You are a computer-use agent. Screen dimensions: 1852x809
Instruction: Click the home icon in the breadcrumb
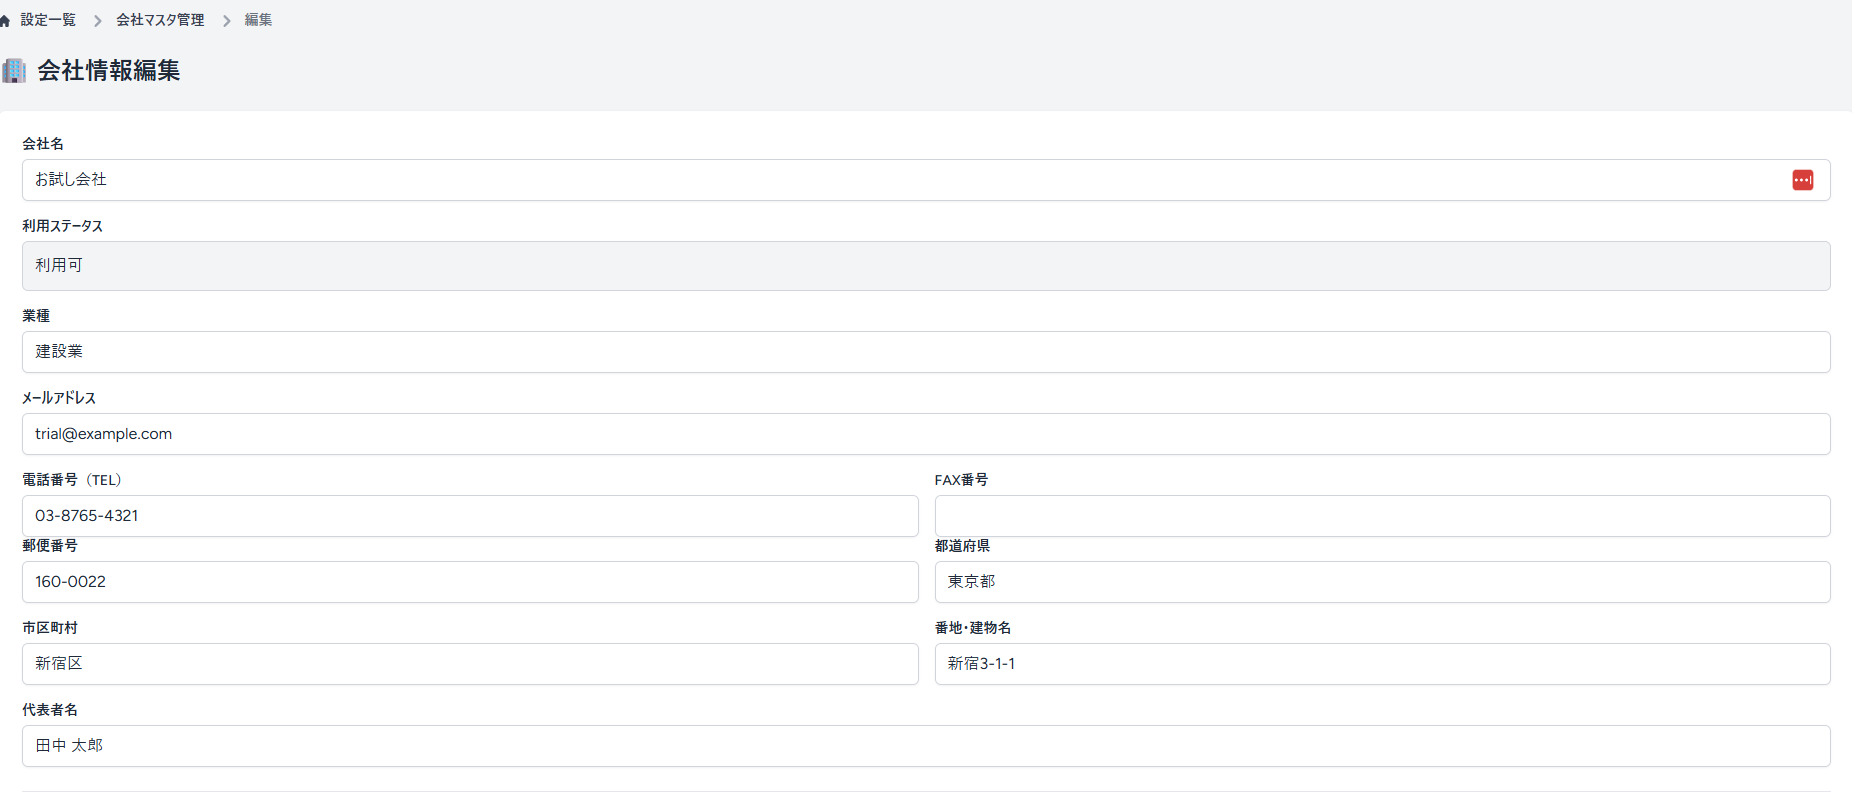5,21
